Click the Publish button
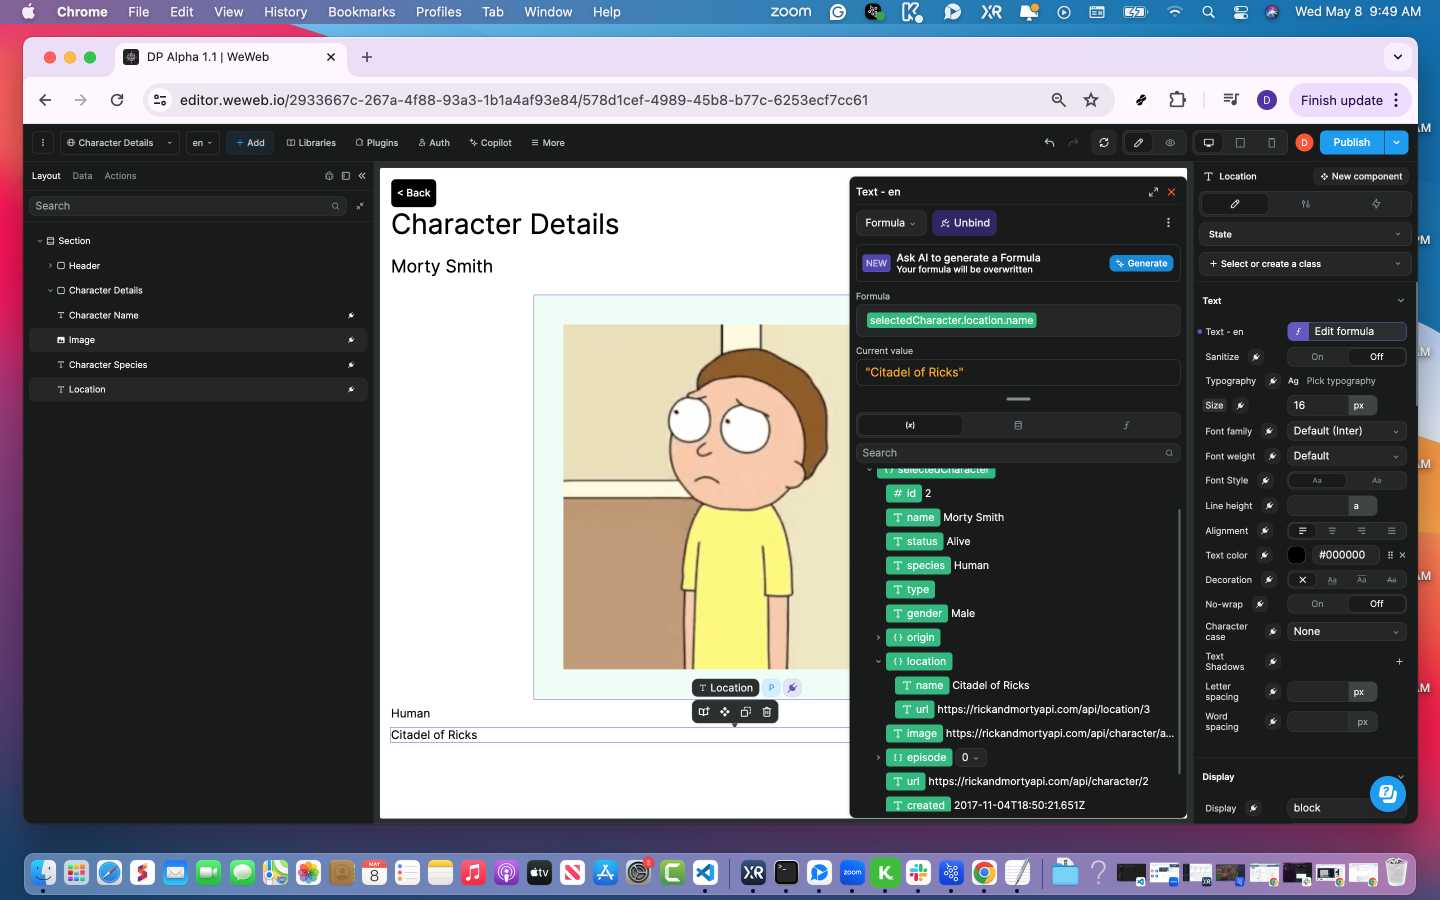 click(1352, 143)
